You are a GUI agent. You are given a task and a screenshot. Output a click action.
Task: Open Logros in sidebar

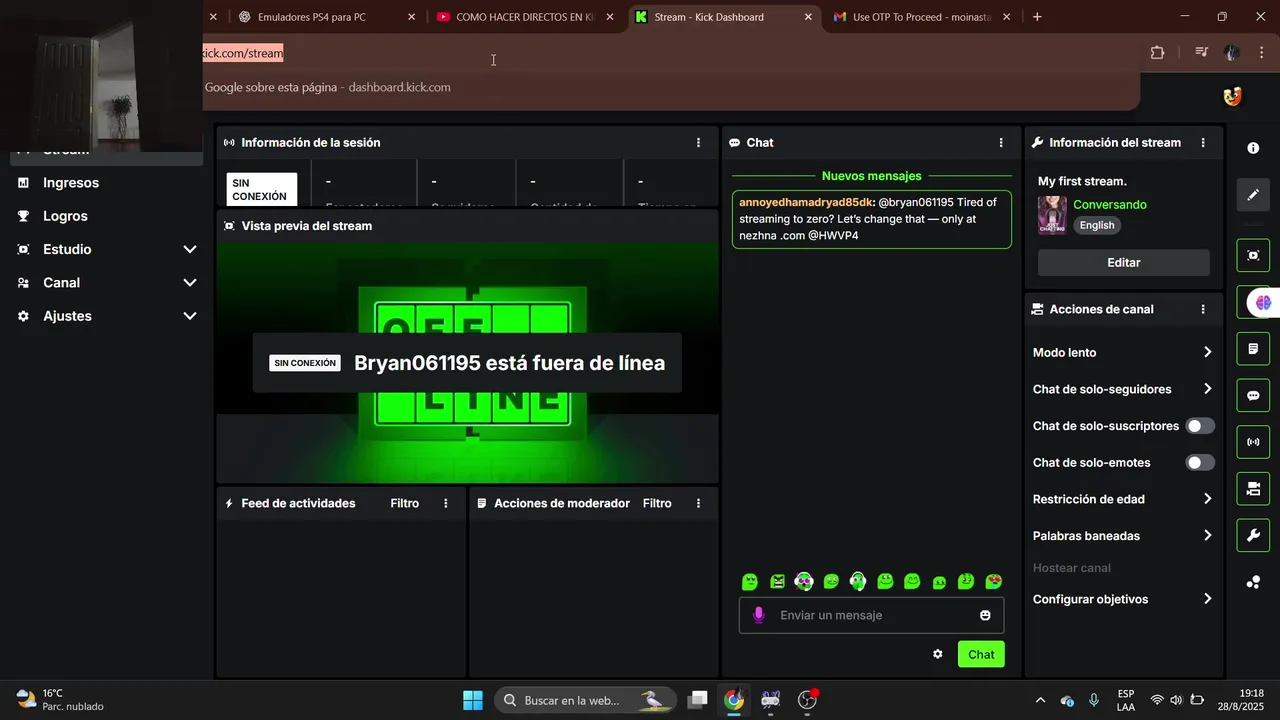point(65,216)
